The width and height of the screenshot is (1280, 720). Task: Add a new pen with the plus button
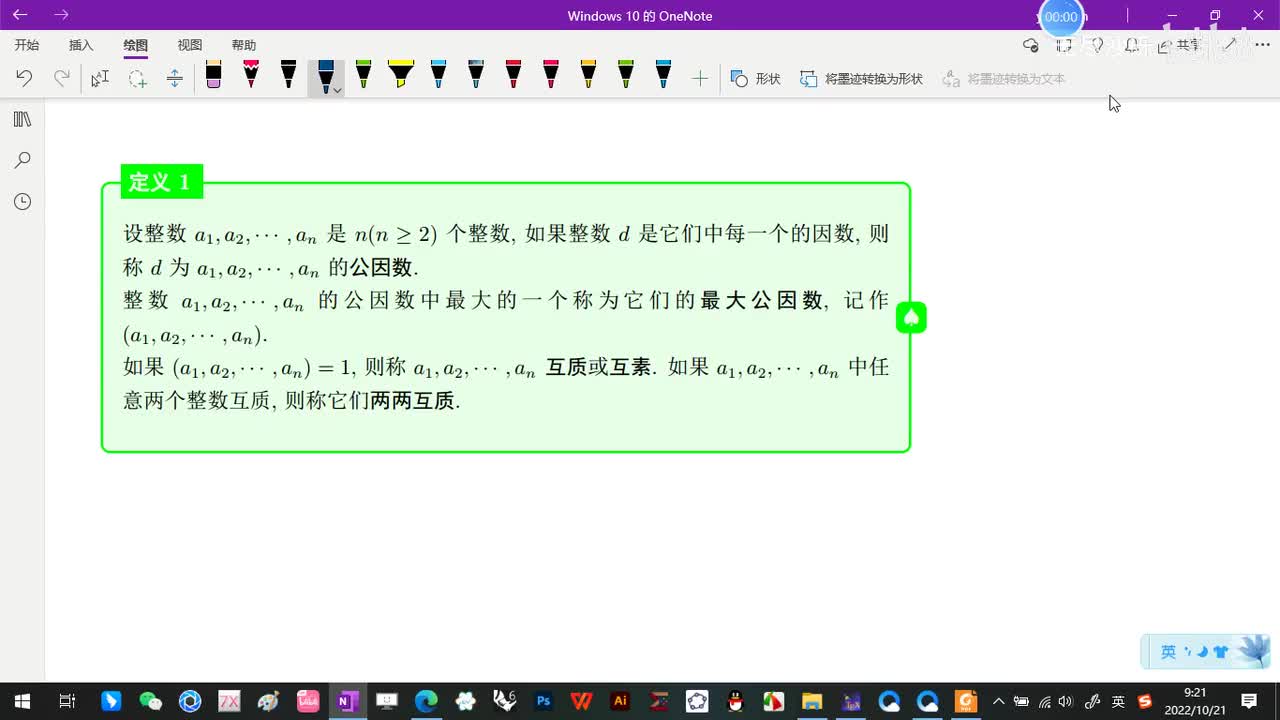click(700, 78)
